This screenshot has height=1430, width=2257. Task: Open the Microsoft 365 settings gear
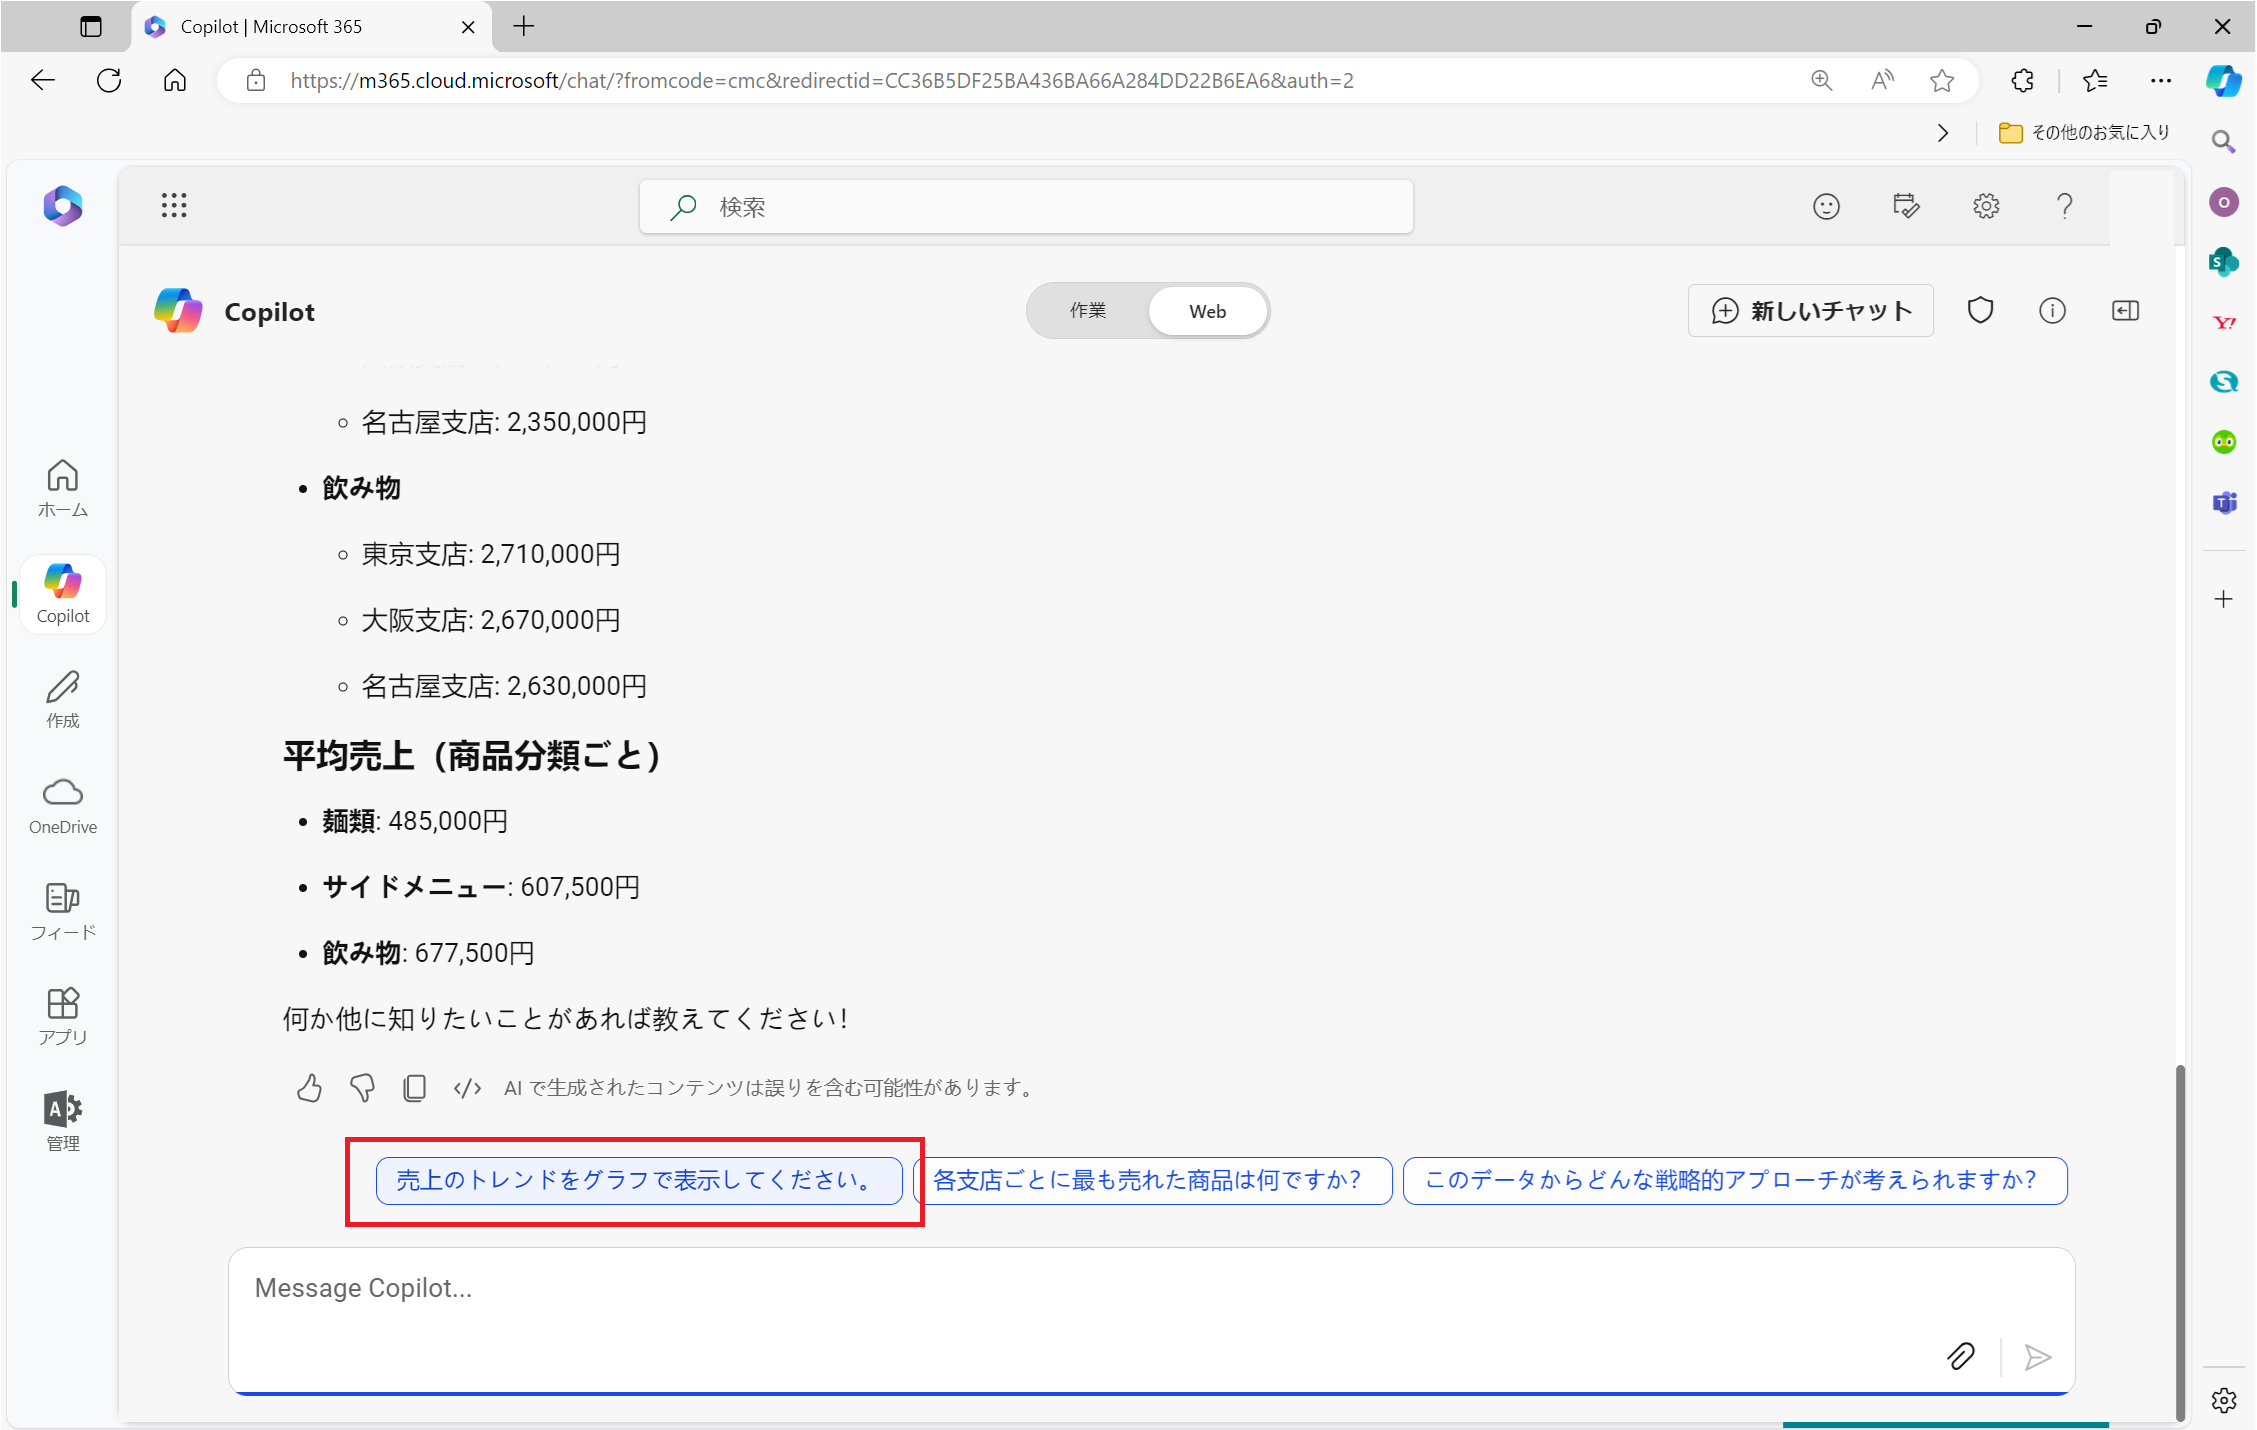coord(1986,206)
